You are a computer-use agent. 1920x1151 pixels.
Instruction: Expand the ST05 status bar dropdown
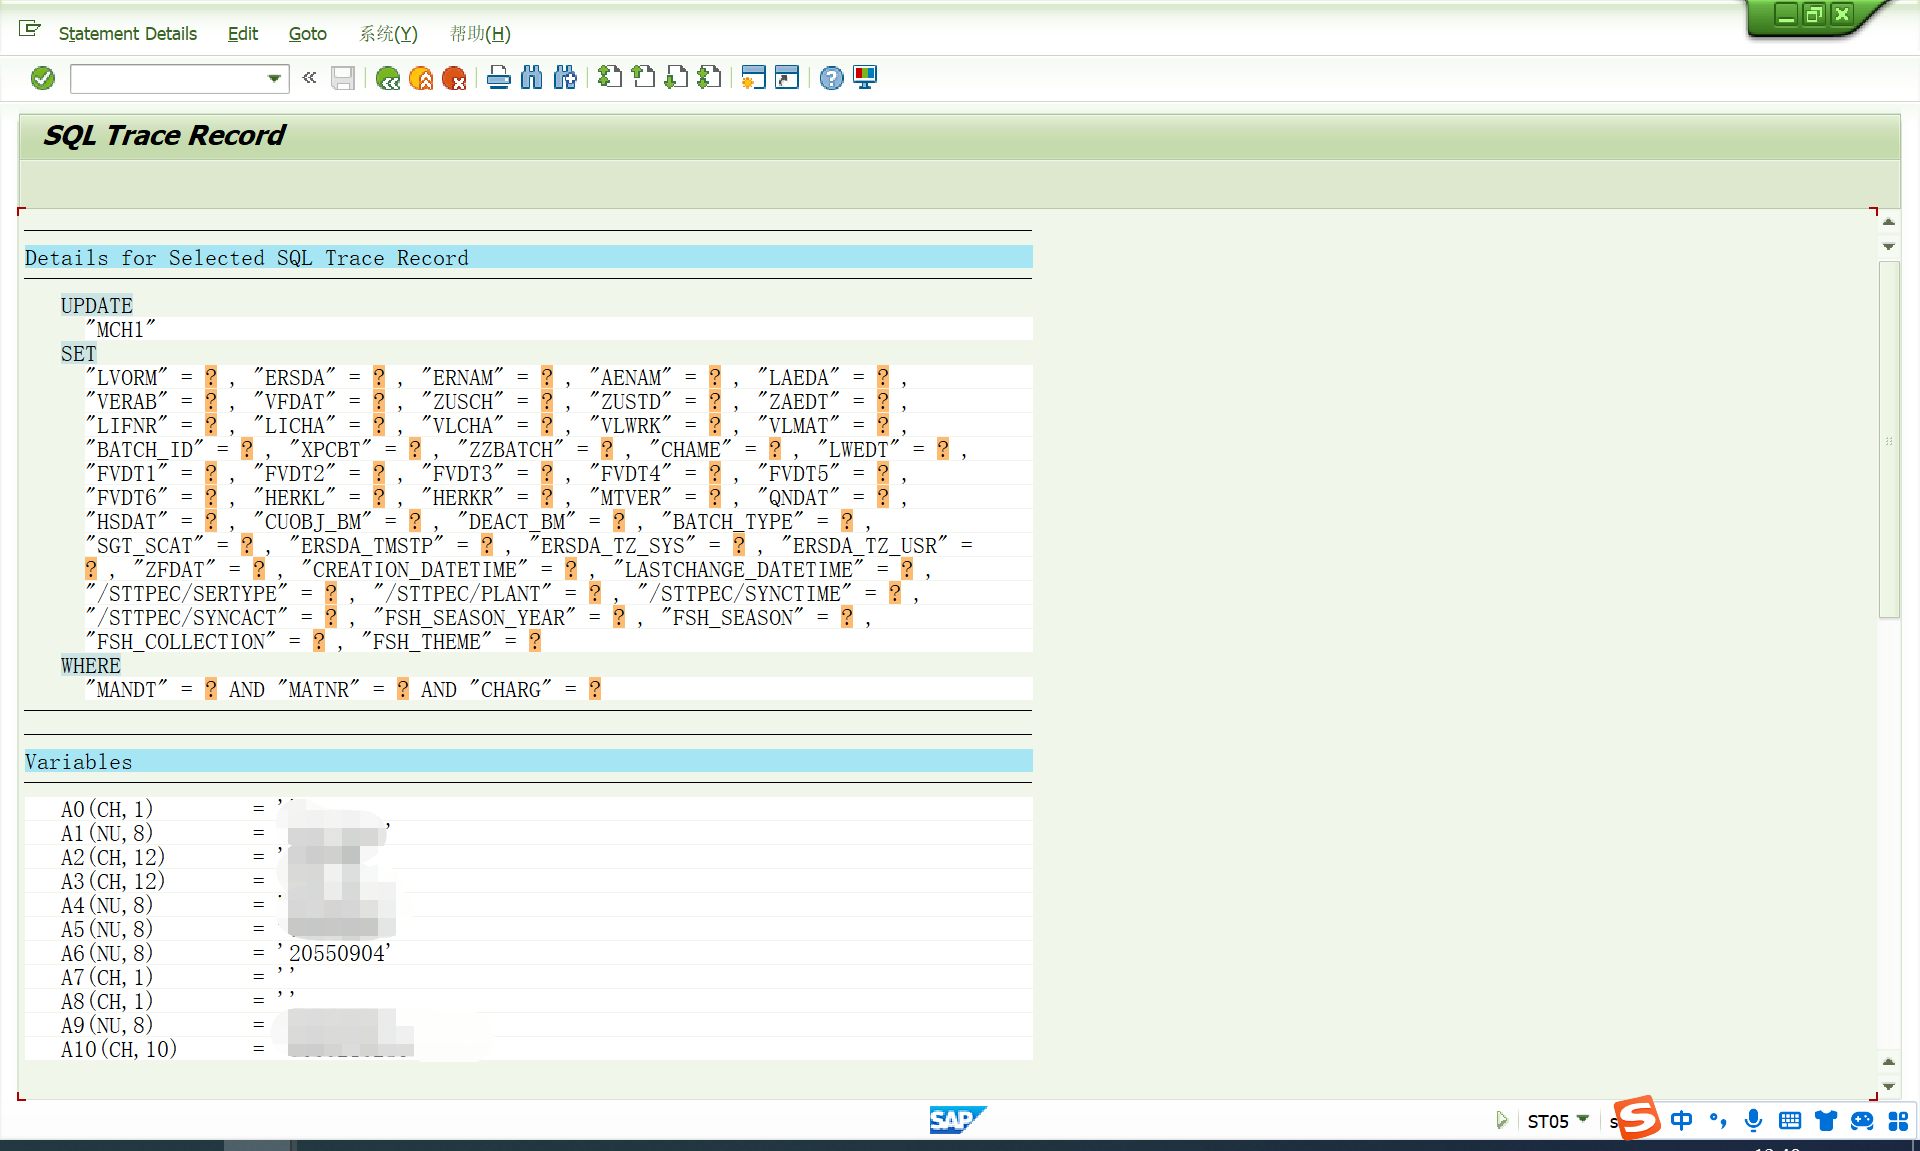tap(1583, 1119)
